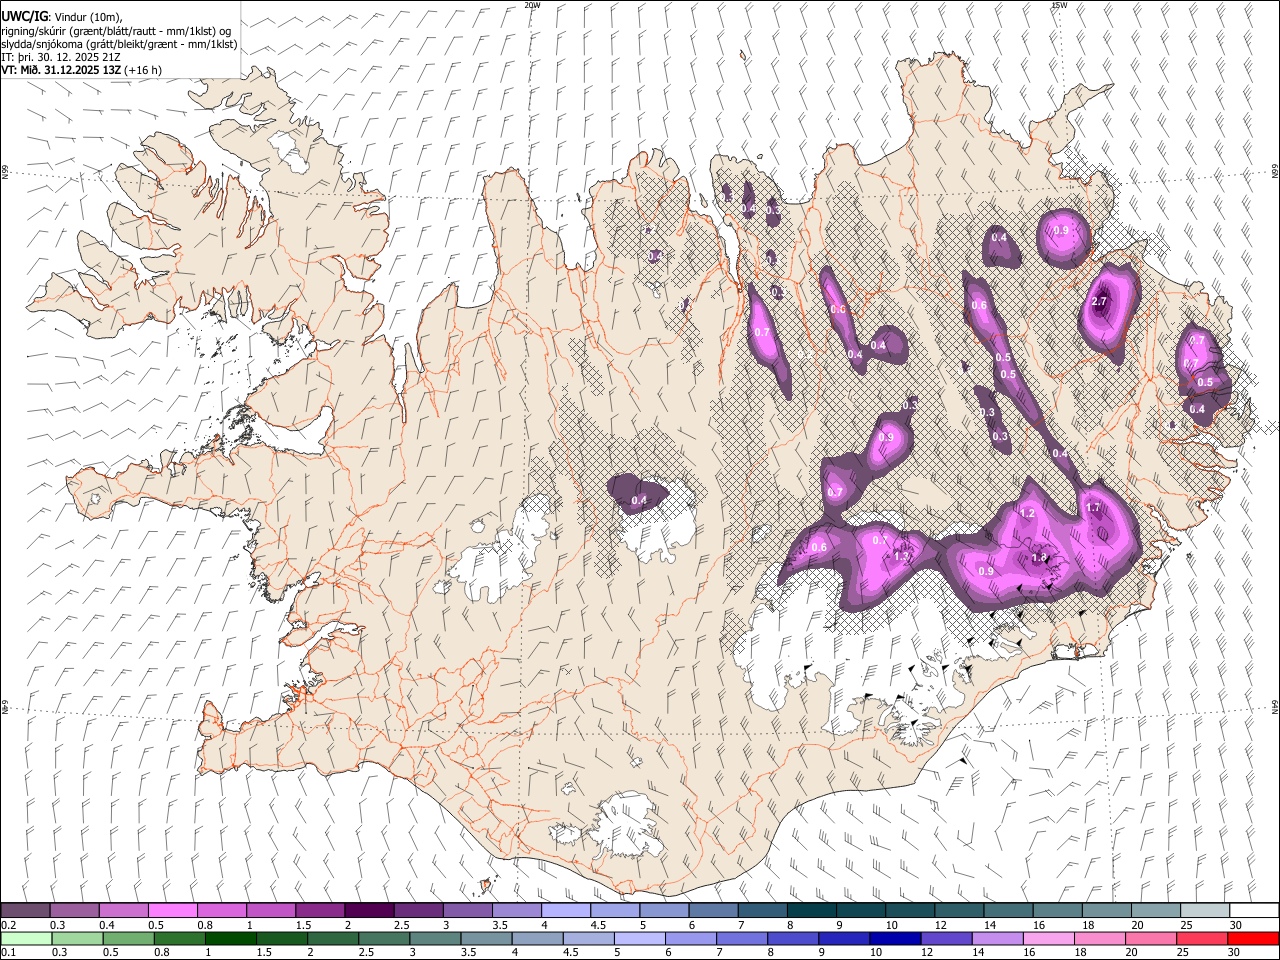Click the hot pink swatch between 20 and 25
The image size is (1280, 960).
1150,938
